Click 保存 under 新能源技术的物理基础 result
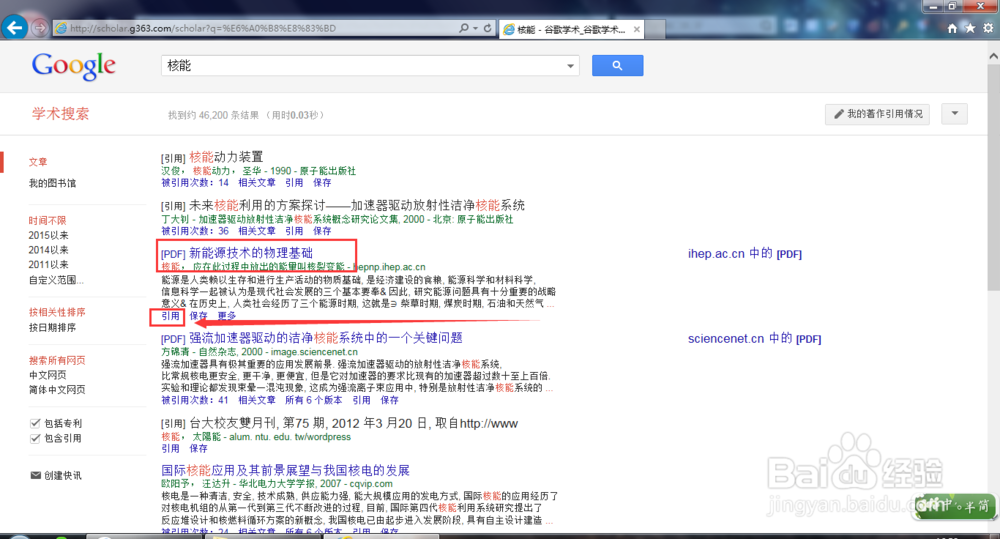This screenshot has width=1000, height=539. [x=198, y=316]
